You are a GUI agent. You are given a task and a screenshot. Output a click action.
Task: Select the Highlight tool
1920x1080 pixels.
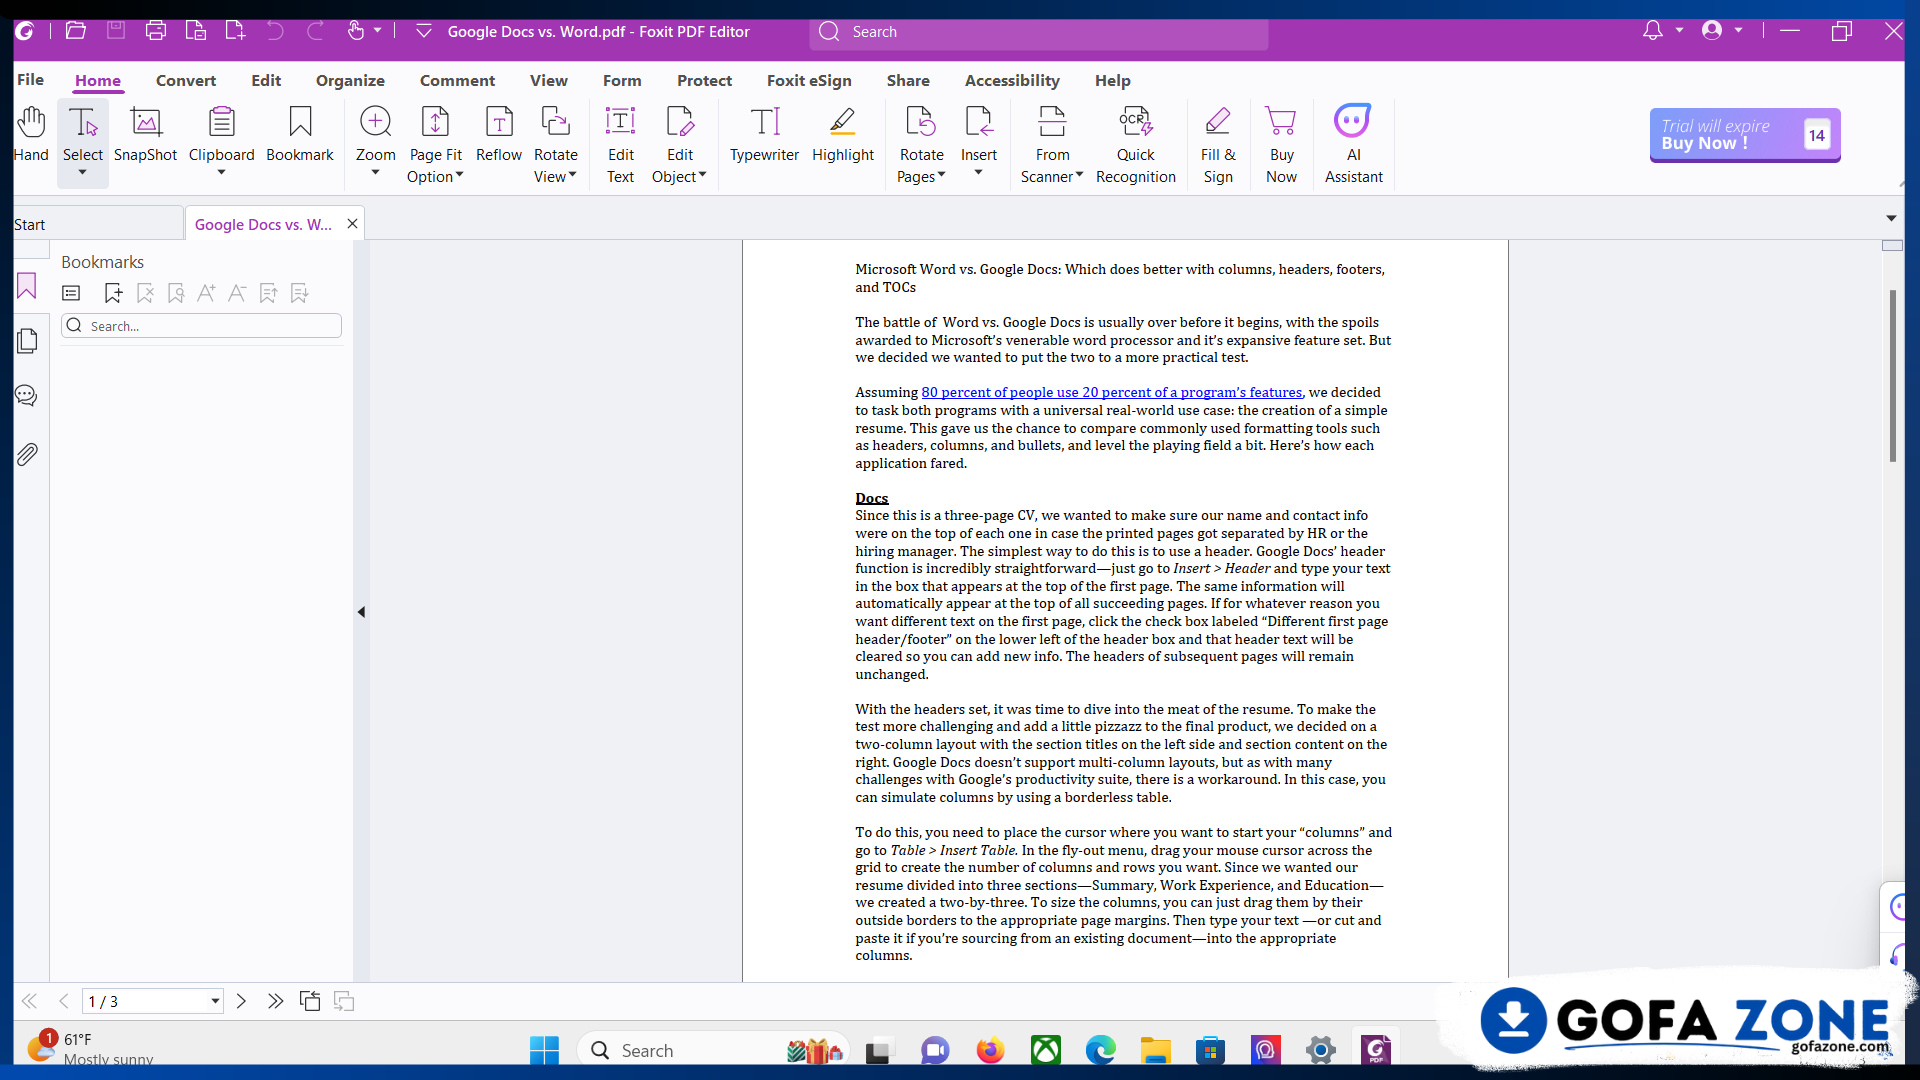[843, 134]
